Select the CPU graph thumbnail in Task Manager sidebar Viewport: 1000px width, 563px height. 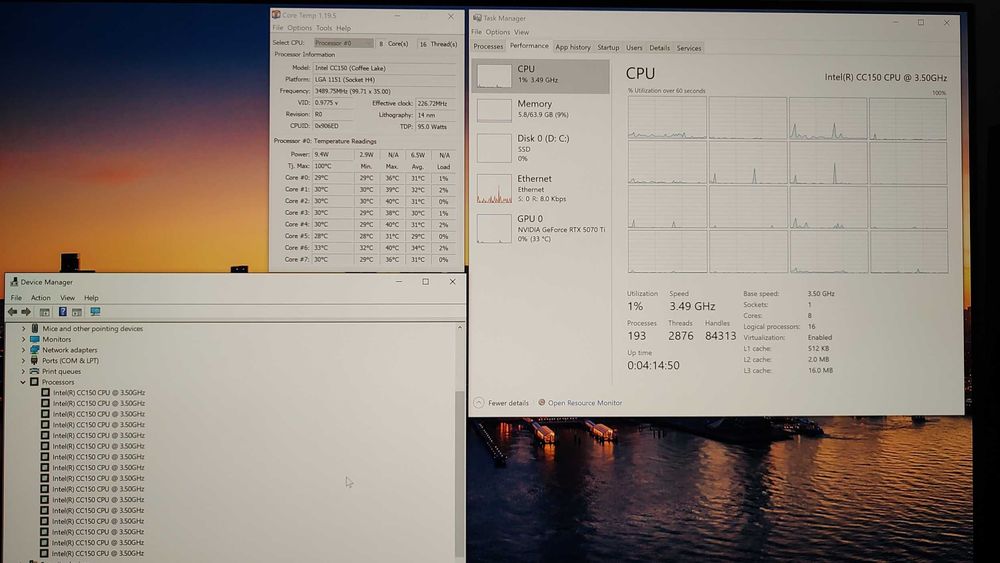coord(494,76)
